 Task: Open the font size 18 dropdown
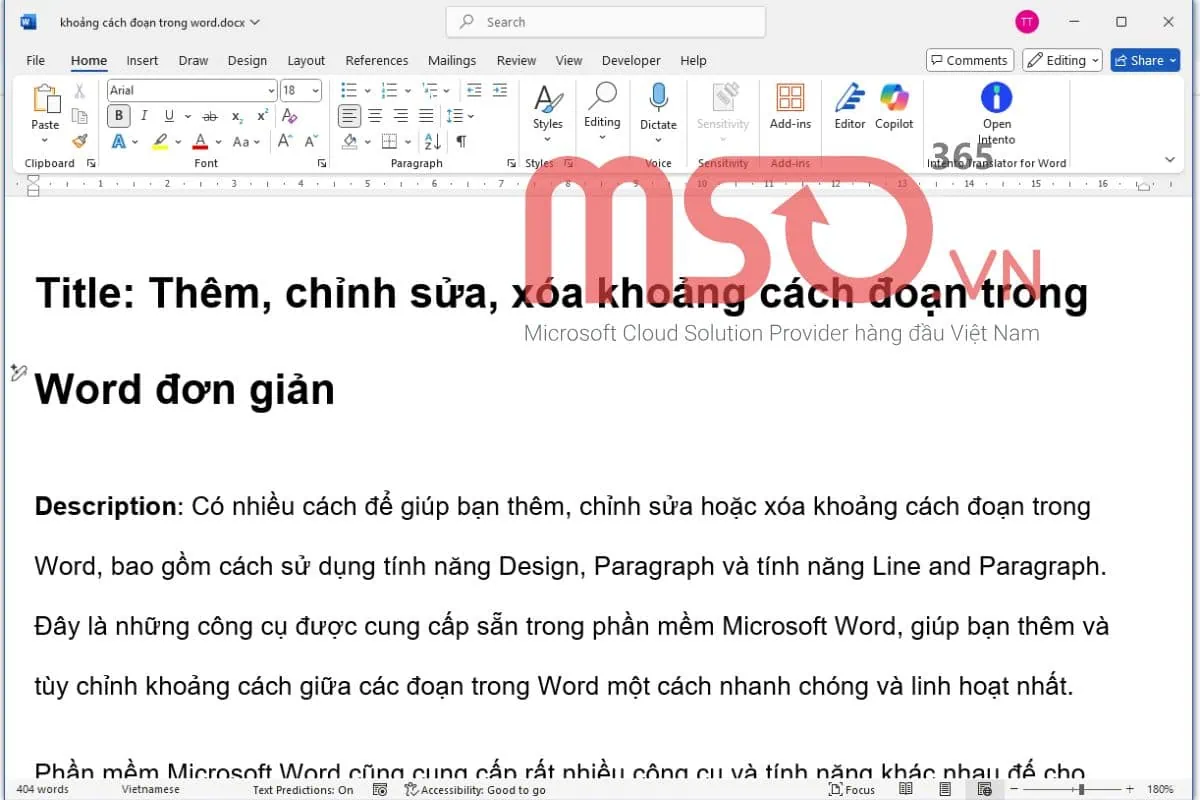click(316, 91)
